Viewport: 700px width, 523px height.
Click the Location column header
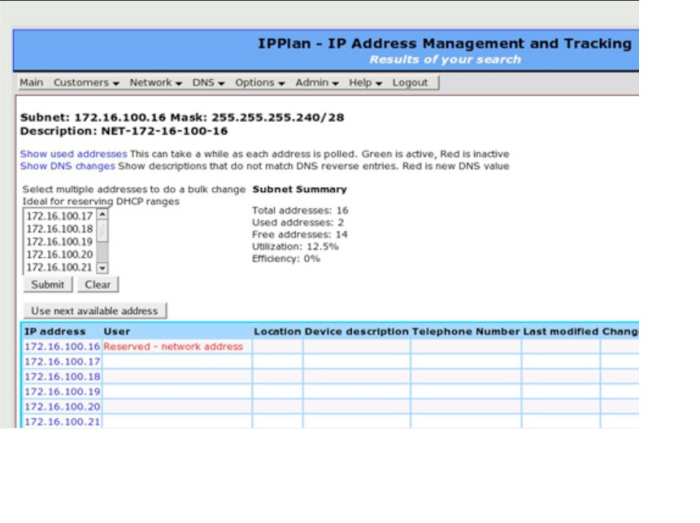click(x=277, y=332)
